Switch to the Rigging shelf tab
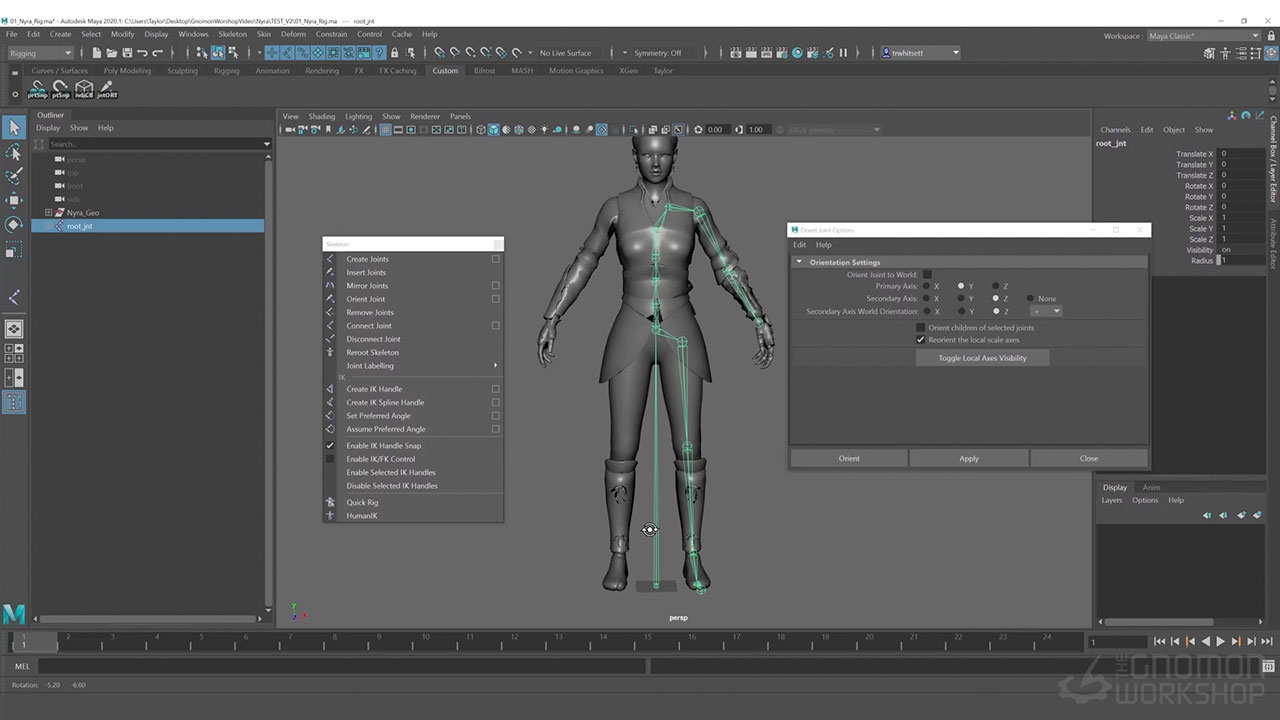This screenshot has width=1280, height=720. (x=226, y=71)
